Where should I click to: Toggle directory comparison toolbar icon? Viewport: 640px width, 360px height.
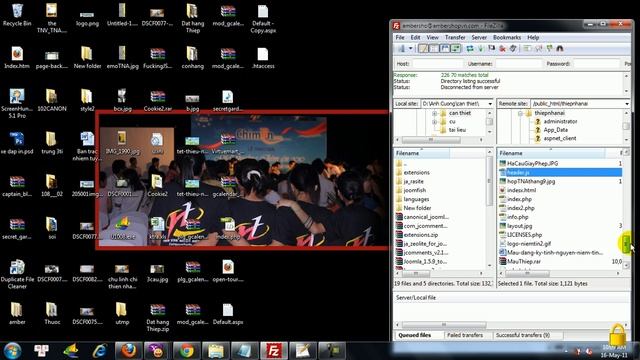click(539, 49)
